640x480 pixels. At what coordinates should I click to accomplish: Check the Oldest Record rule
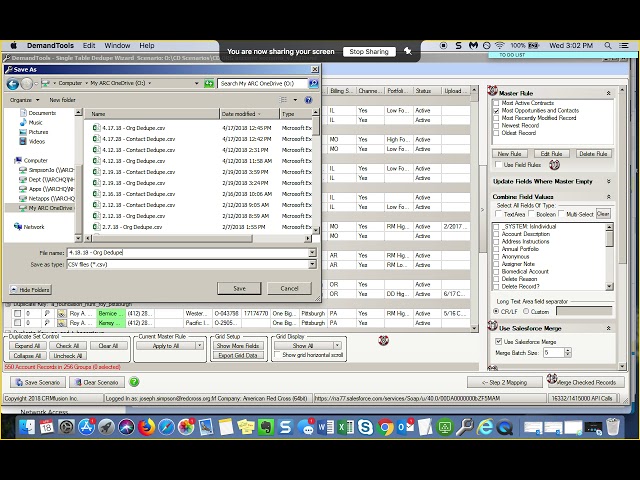pyautogui.click(x=496, y=133)
